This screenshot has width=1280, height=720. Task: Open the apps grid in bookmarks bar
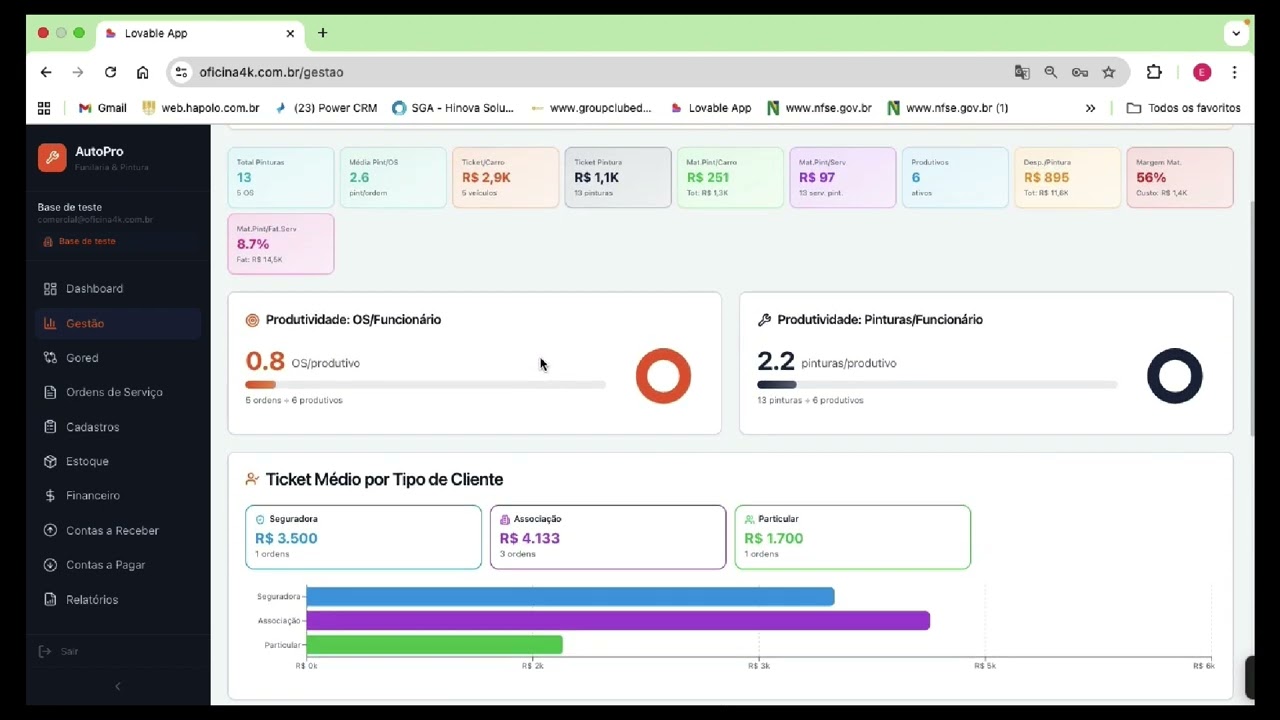(x=44, y=108)
